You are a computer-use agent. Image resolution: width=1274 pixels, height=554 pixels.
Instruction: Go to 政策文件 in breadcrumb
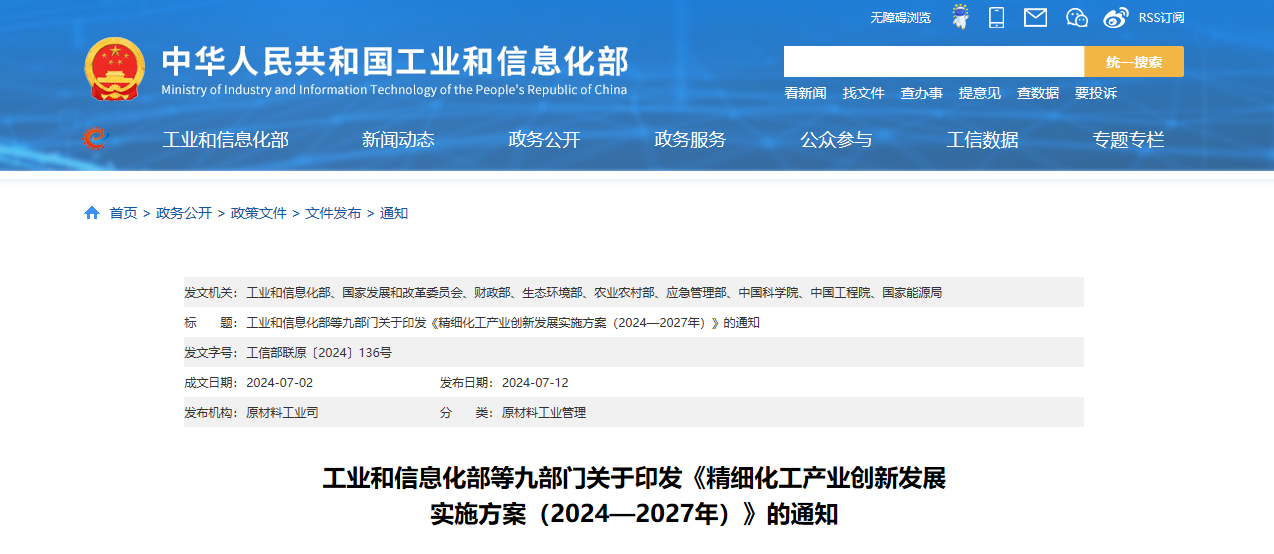[x=258, y=213]
